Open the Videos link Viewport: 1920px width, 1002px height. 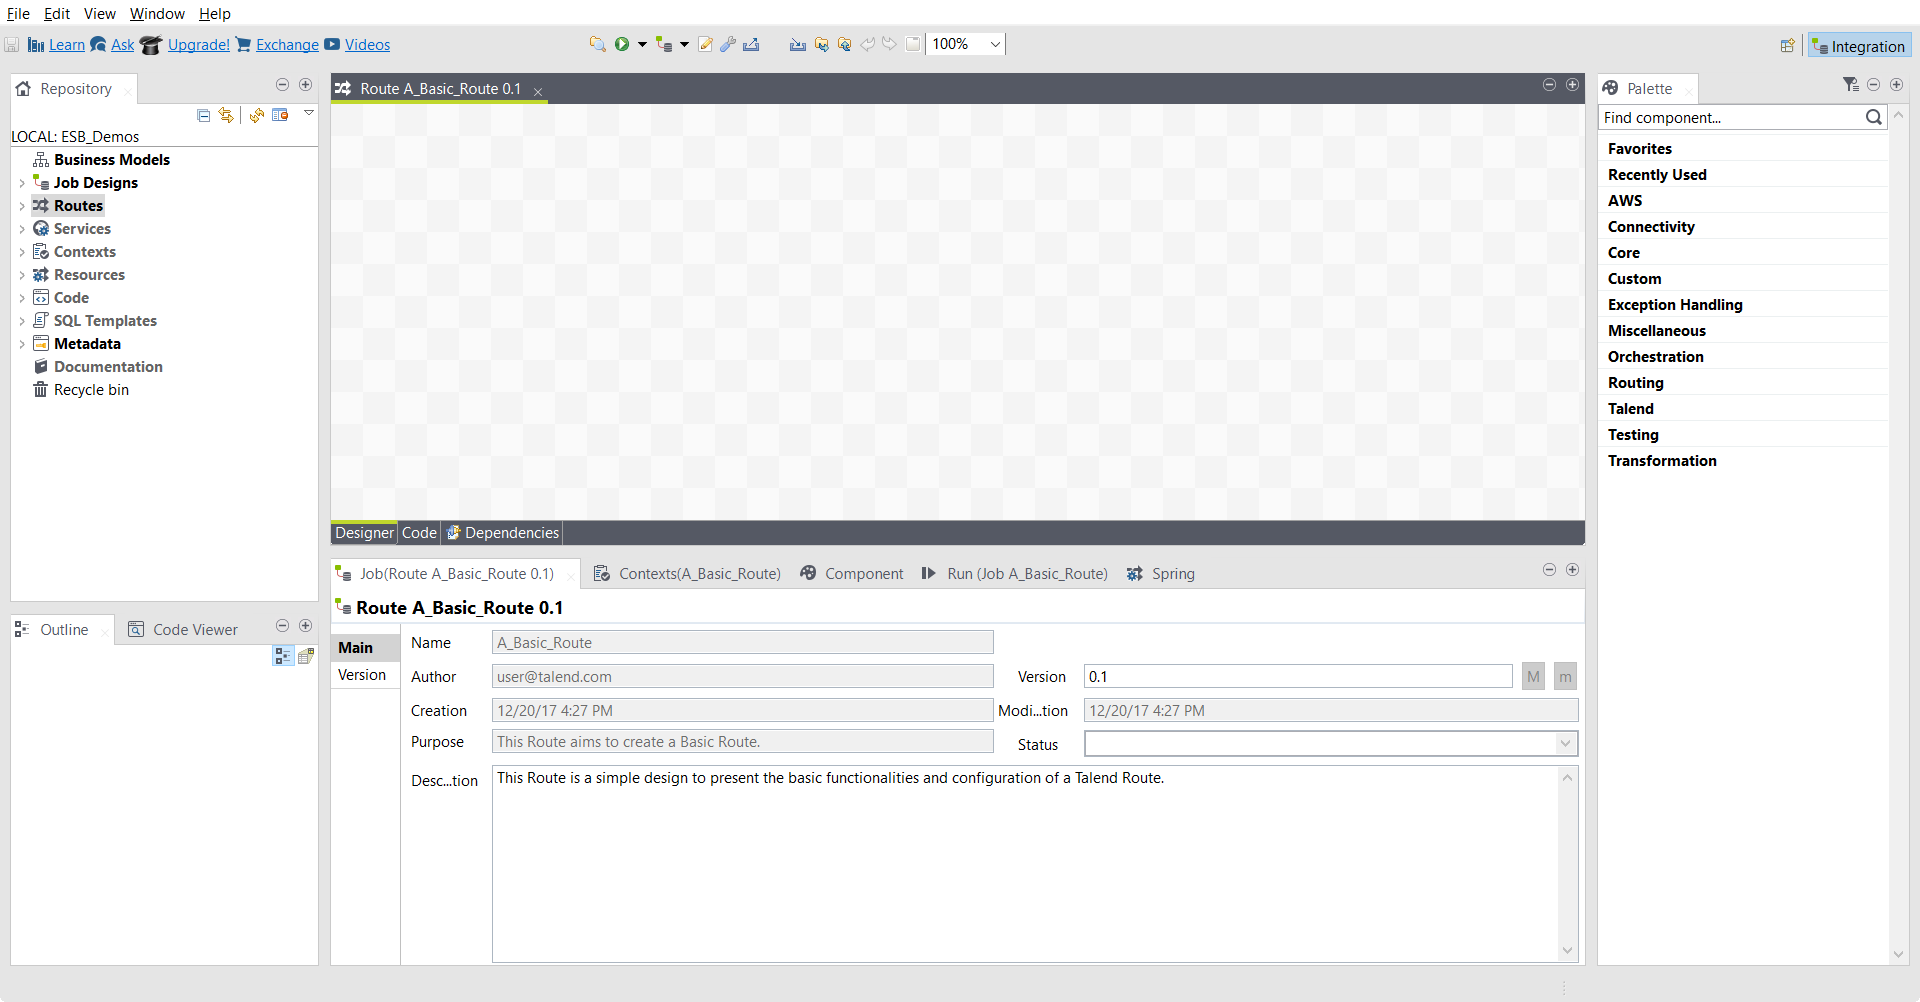coord(367,45)
